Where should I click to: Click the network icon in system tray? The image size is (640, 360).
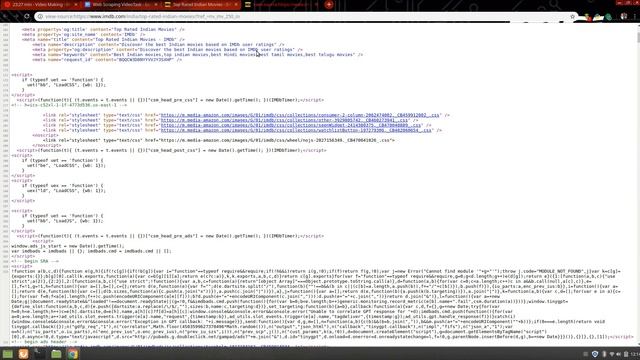point(612,354)
